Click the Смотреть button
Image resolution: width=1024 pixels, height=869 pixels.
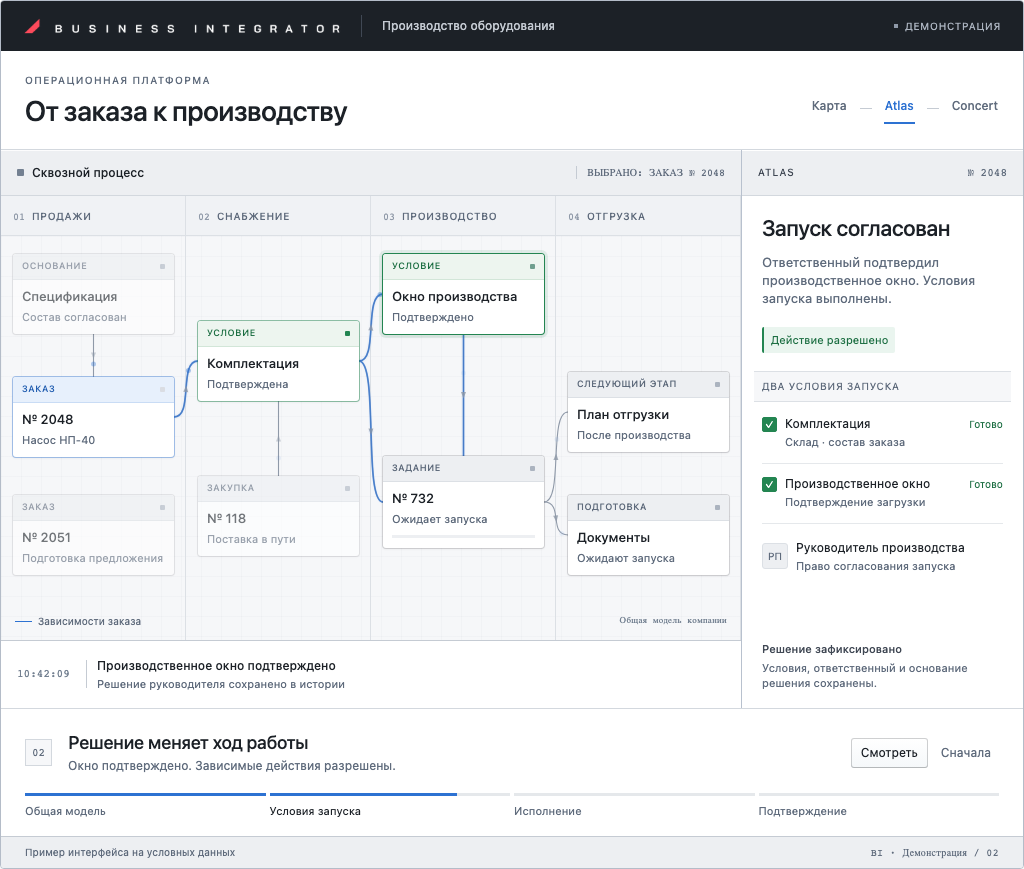click(x=889, y=753)
